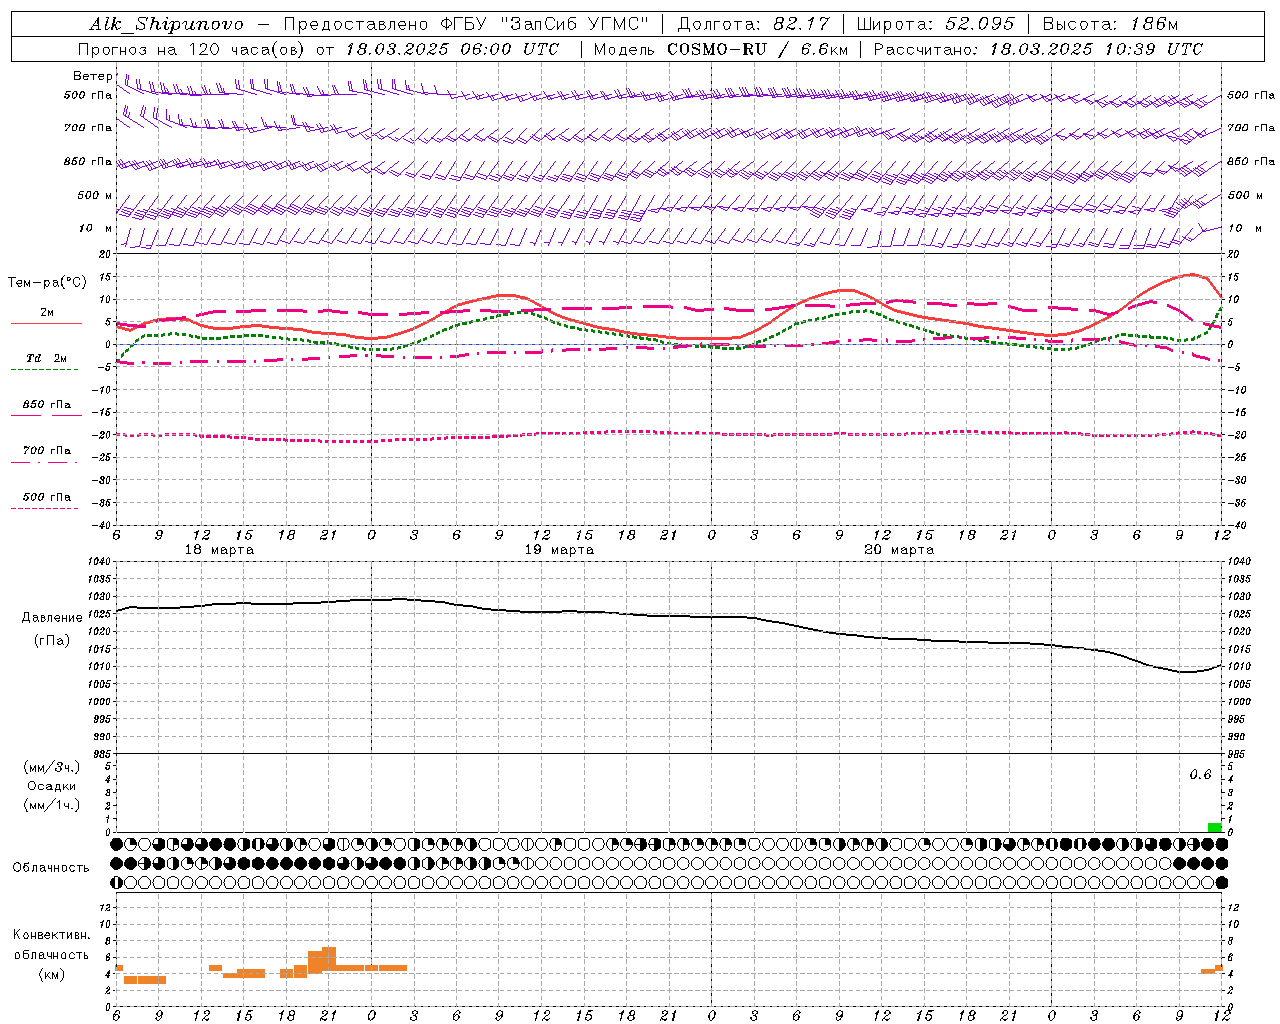Click the Долгота: 82.17 value
This screenshot has width=1280, height=1024.
tap(753, 24)
